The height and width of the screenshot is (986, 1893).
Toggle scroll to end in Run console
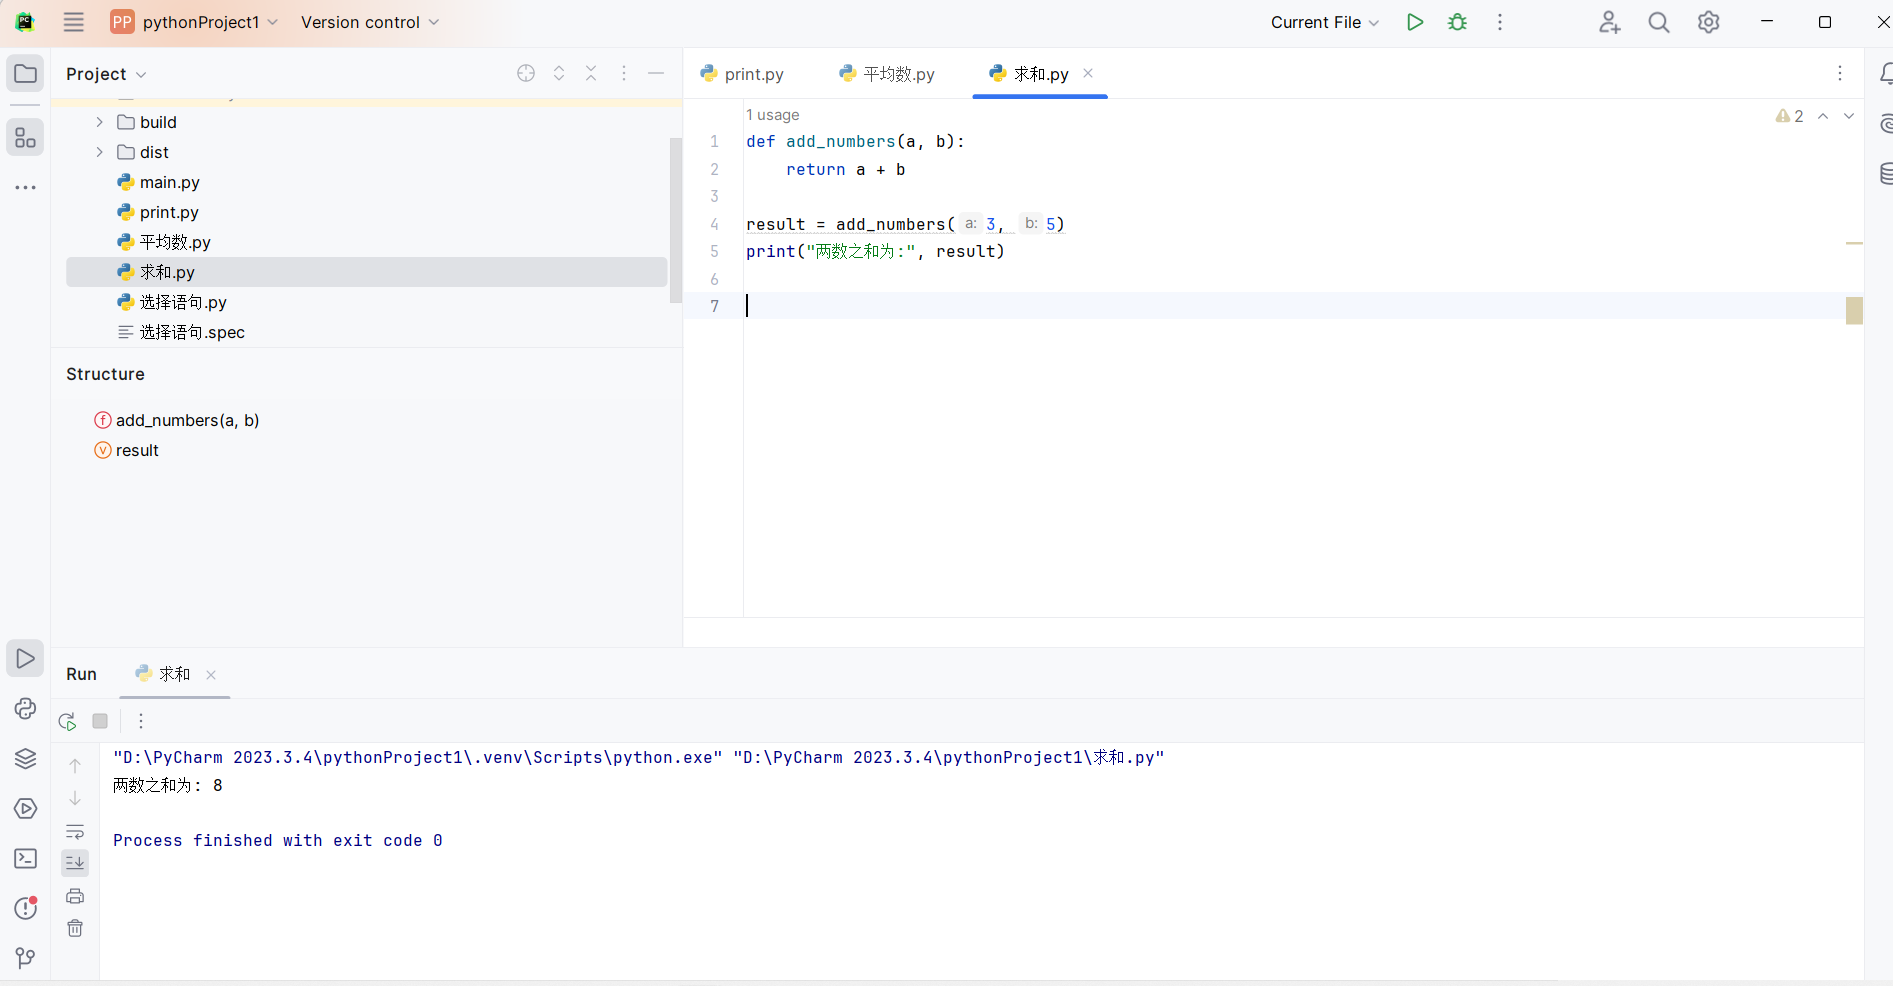[75, 863]
